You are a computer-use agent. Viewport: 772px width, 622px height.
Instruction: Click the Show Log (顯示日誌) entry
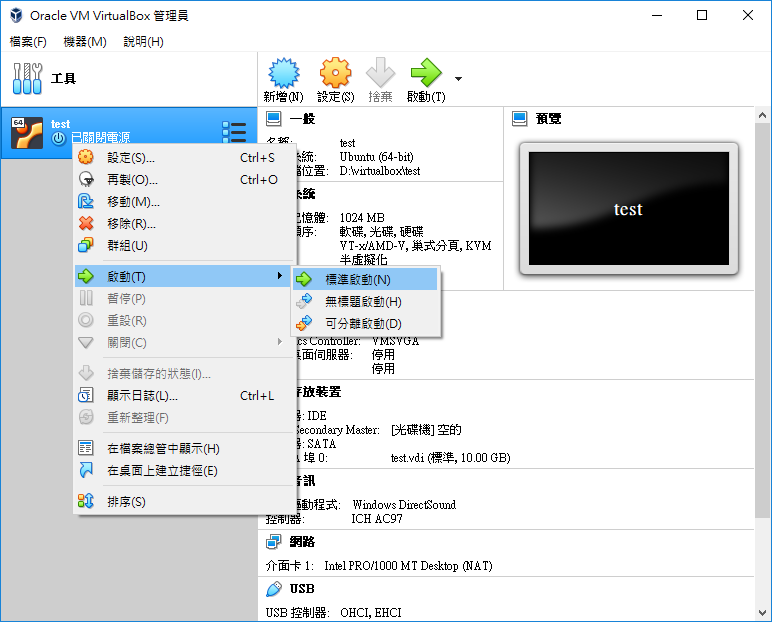coord(186,395)
